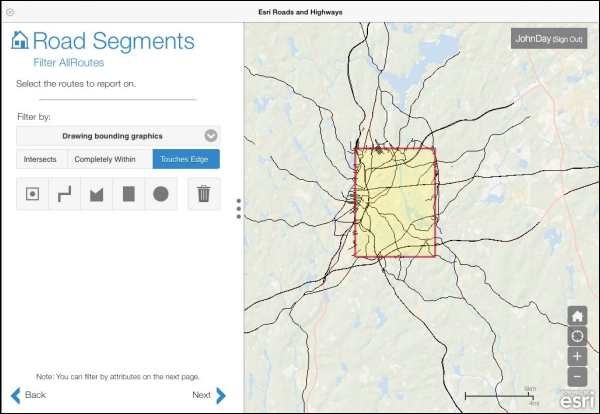Click the map home extent button
Viewport: 600px width, 414px height.
577,316
